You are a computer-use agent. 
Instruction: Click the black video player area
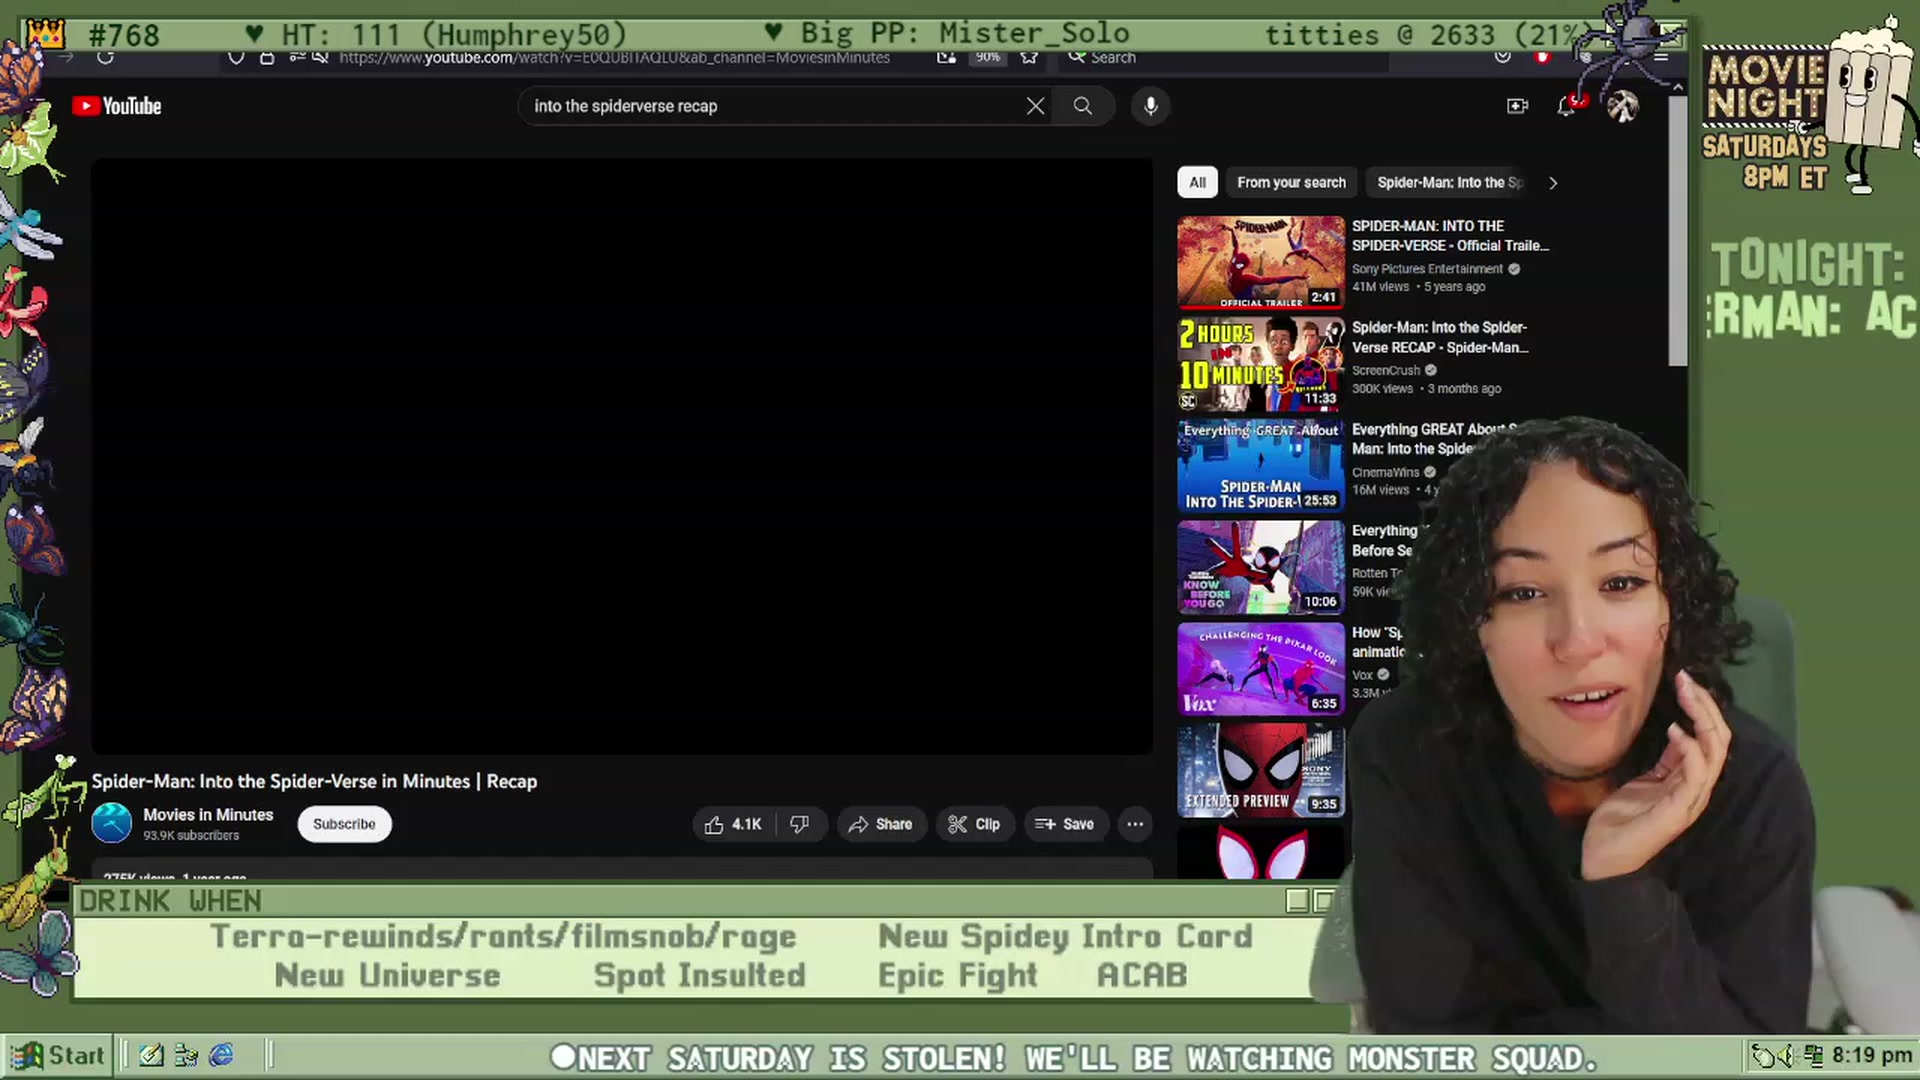[x=622, y=456]
